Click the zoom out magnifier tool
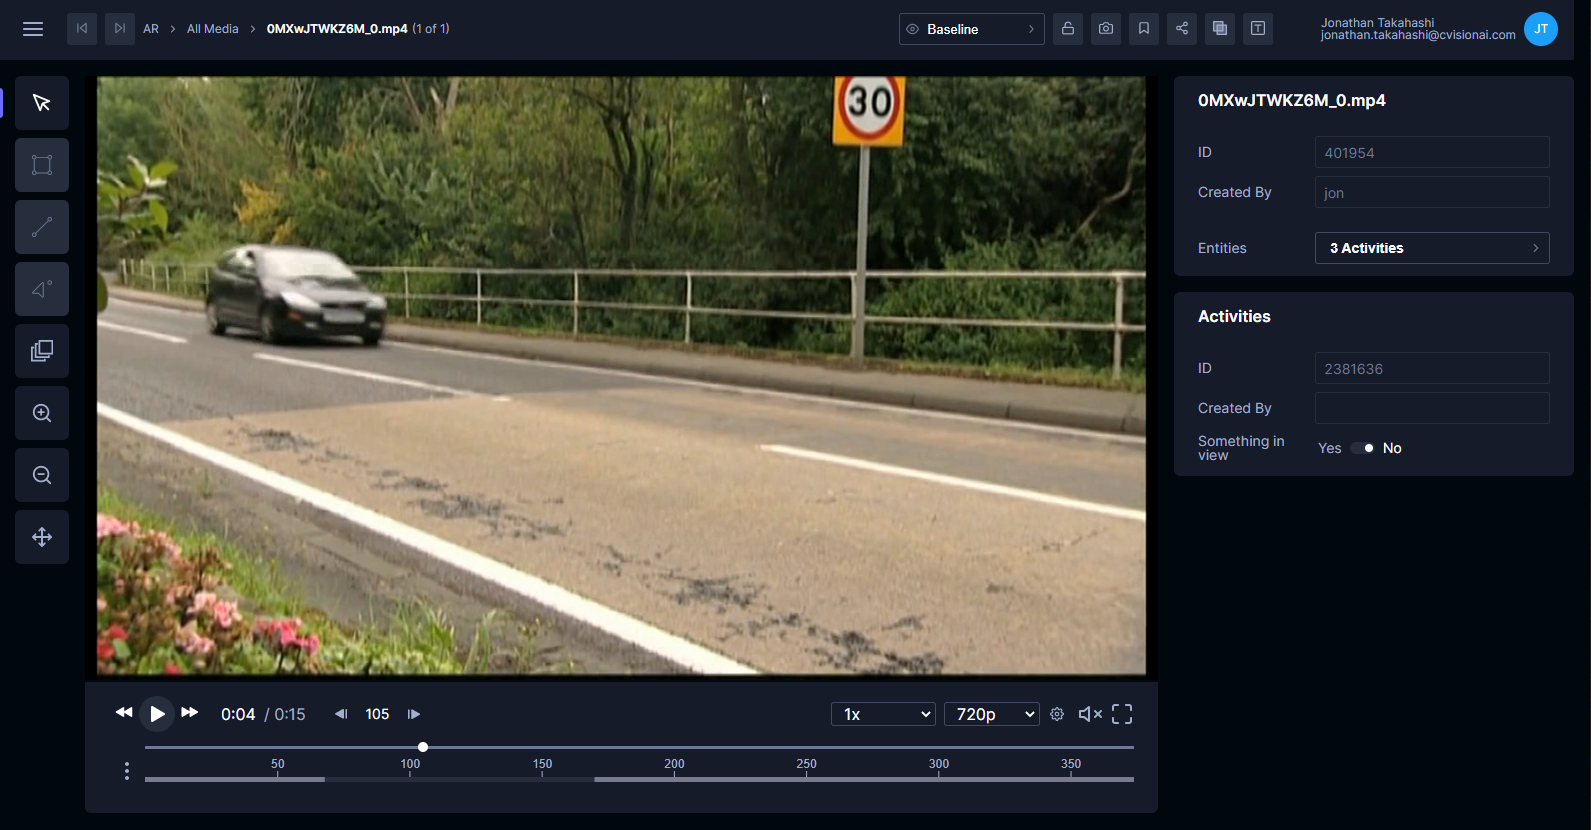This screenshot has width=1591, height=830. (42, 475)
